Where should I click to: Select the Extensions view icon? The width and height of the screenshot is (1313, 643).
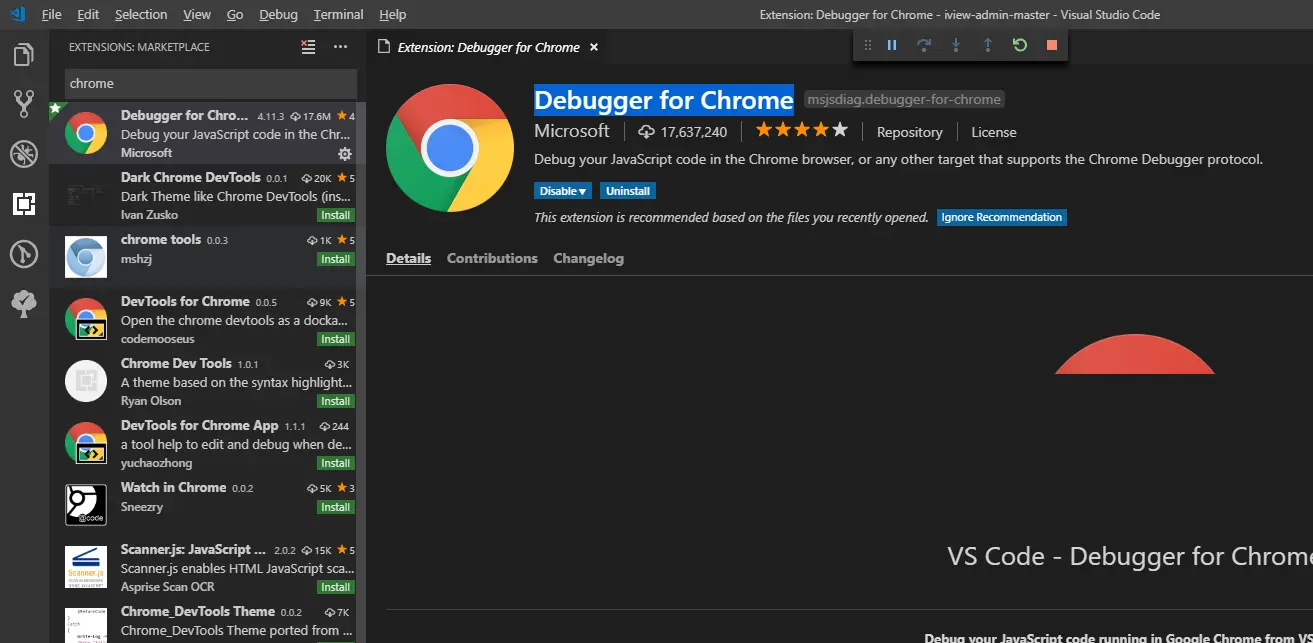click(24, 203)
